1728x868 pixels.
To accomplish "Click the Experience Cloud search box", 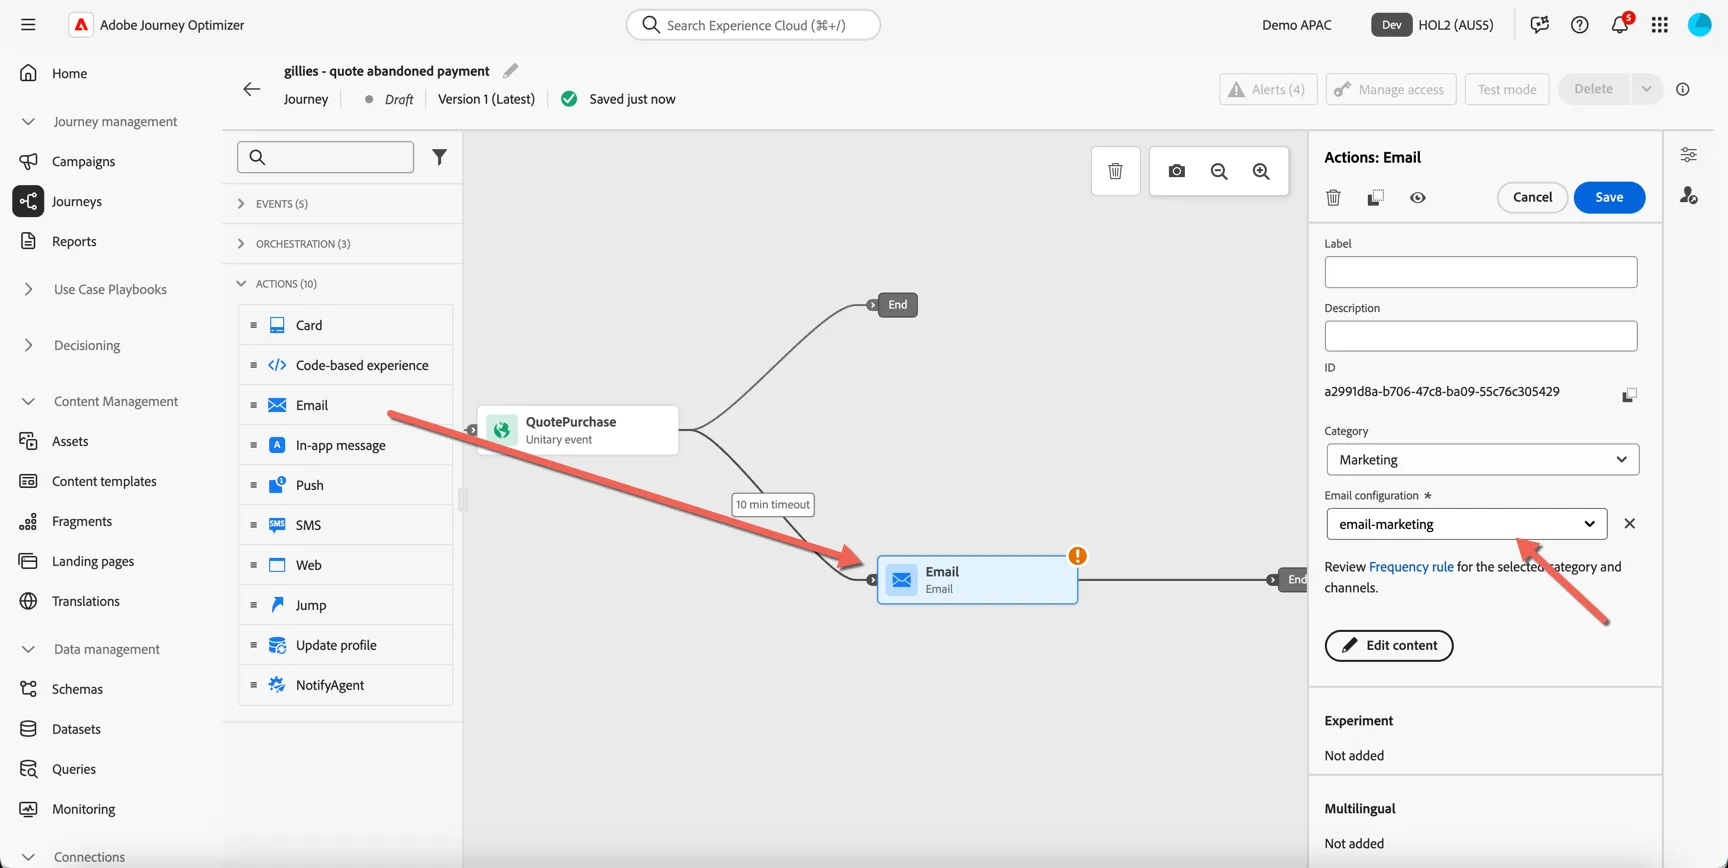I will click(x=753, y=24).
